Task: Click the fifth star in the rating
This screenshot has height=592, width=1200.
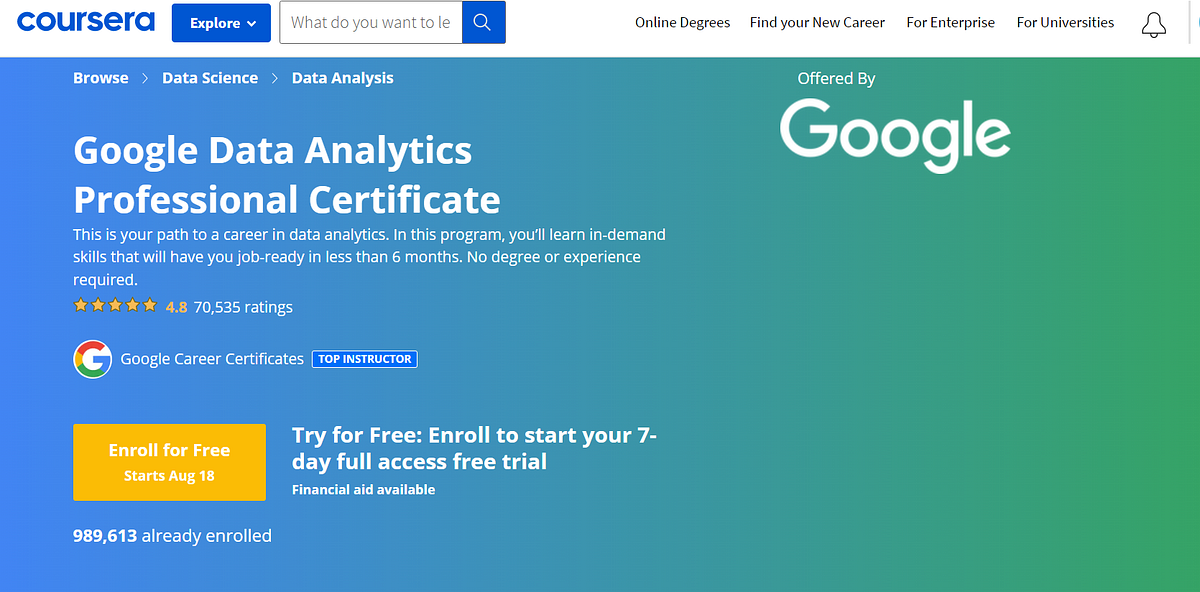Action: coord(150,305)
